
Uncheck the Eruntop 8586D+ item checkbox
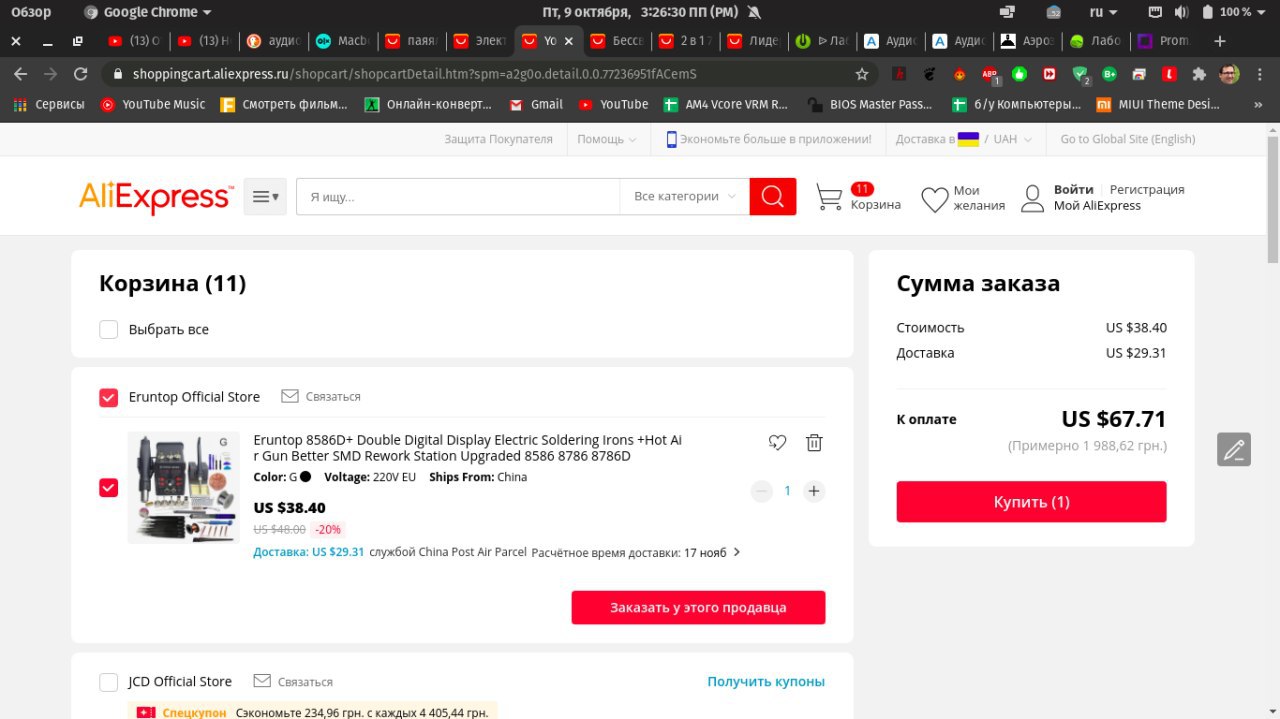(x=109, y=488)
